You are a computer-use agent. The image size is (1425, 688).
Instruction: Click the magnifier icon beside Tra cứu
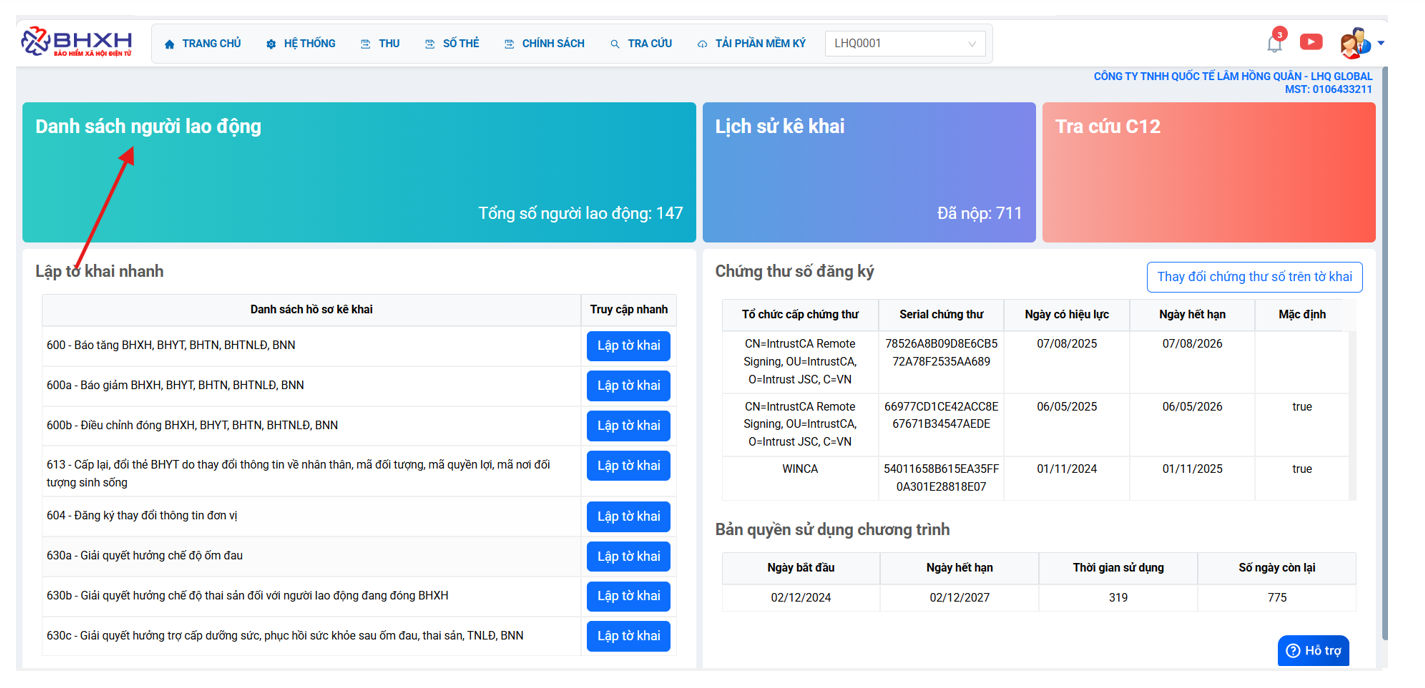pos(615,44)
